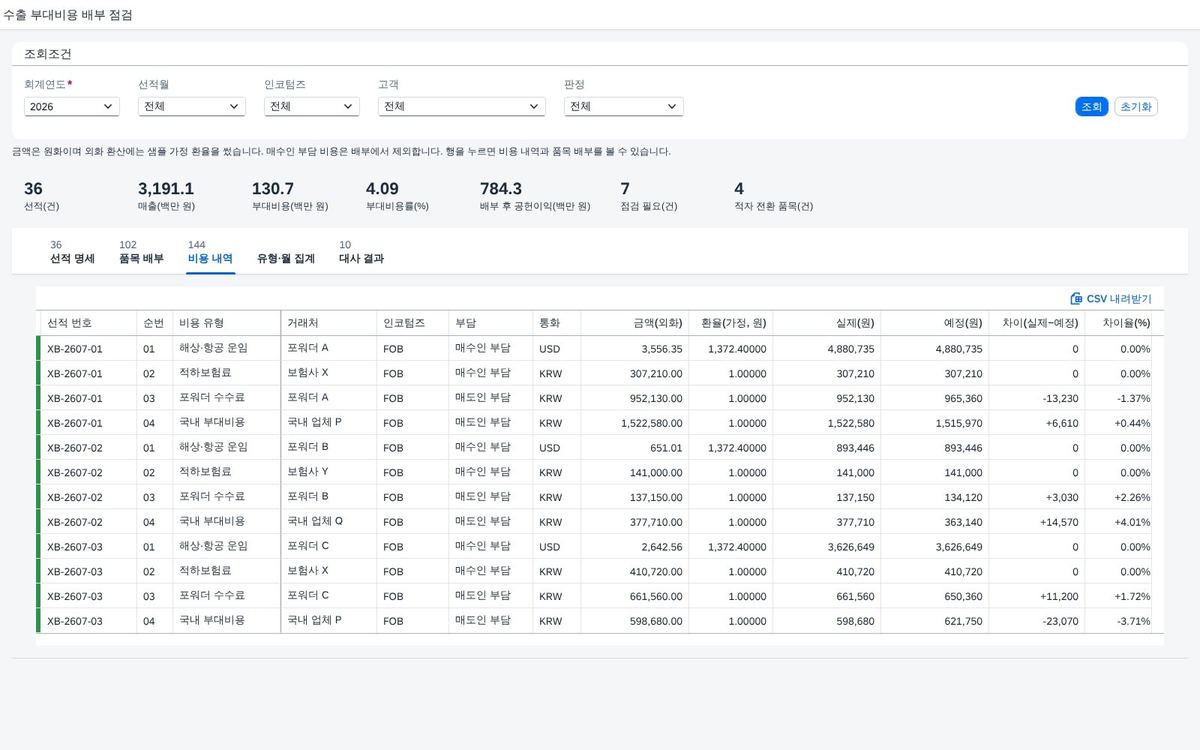Click the 비용 유형 column header

[226, 323]
